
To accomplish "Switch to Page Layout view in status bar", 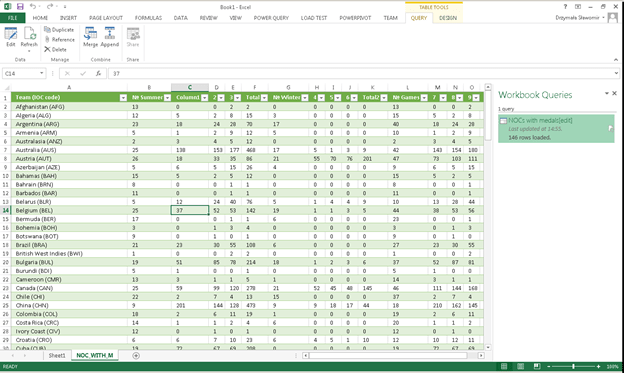I will tap(521, 366).
